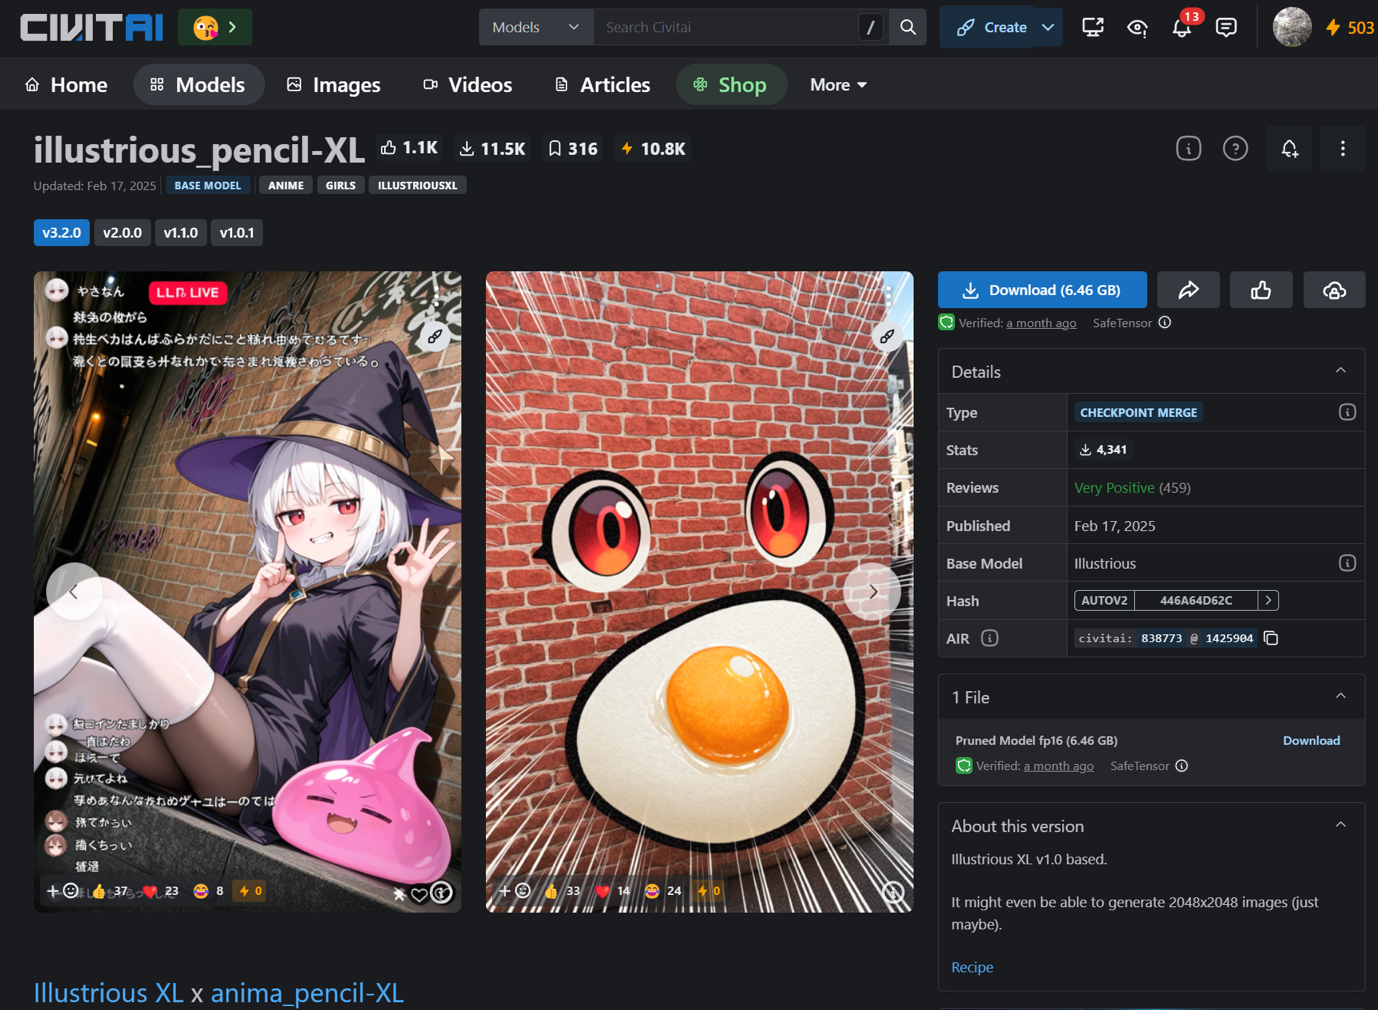This screenshot has width=1378, height=1010.
Task: Open the notifications bell showing 13
Action: point(1182,27)
